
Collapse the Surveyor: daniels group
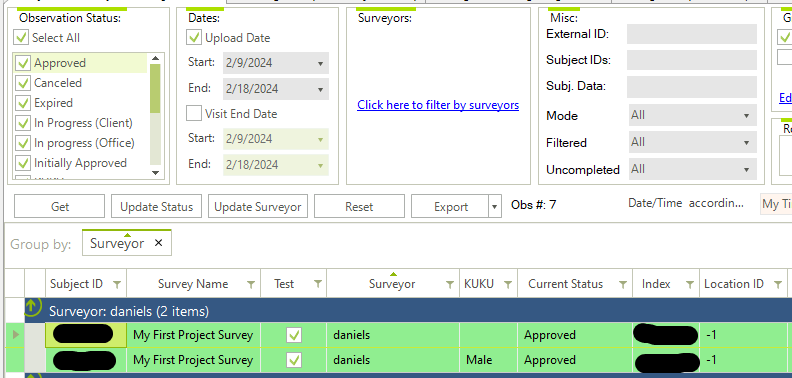[32, 306]
